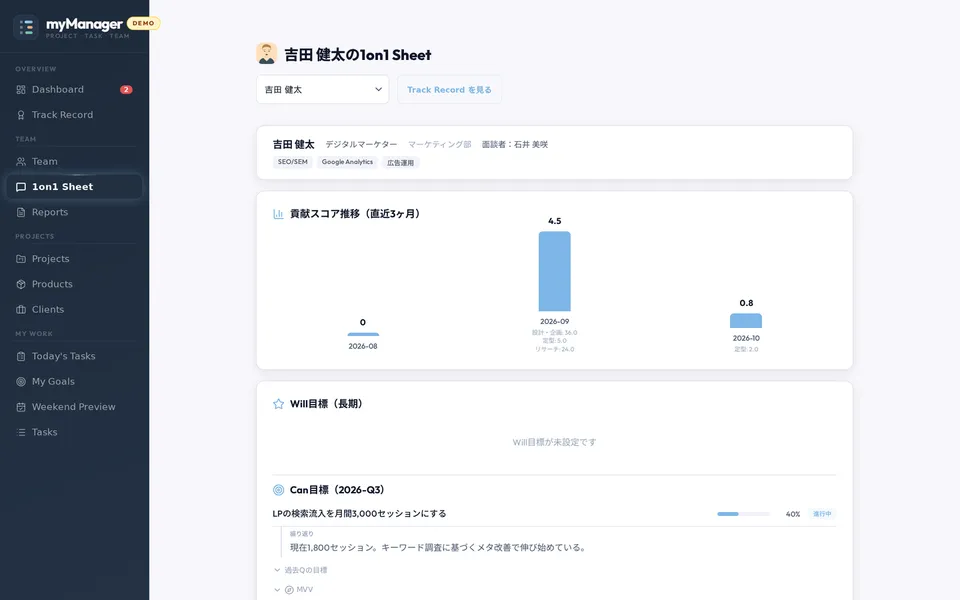This screenshot has height=600, width=960.
Task: Click the reflection note starting 現在1,800セッション
Action: pyautogui.click(x=438, y=547)
